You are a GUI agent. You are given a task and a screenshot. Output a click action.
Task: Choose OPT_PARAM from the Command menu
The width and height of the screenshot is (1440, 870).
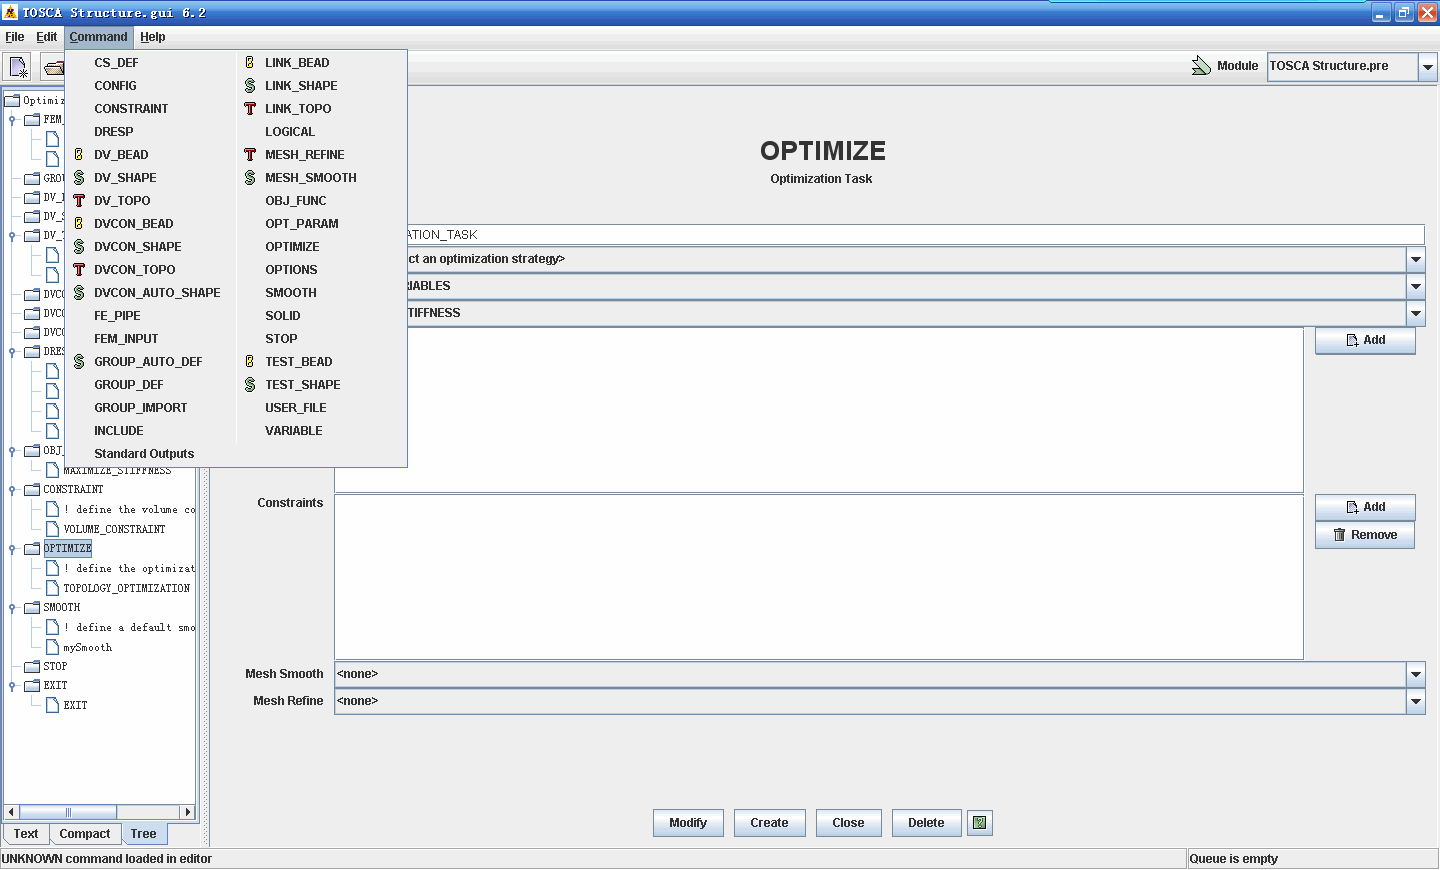[301, 224]
